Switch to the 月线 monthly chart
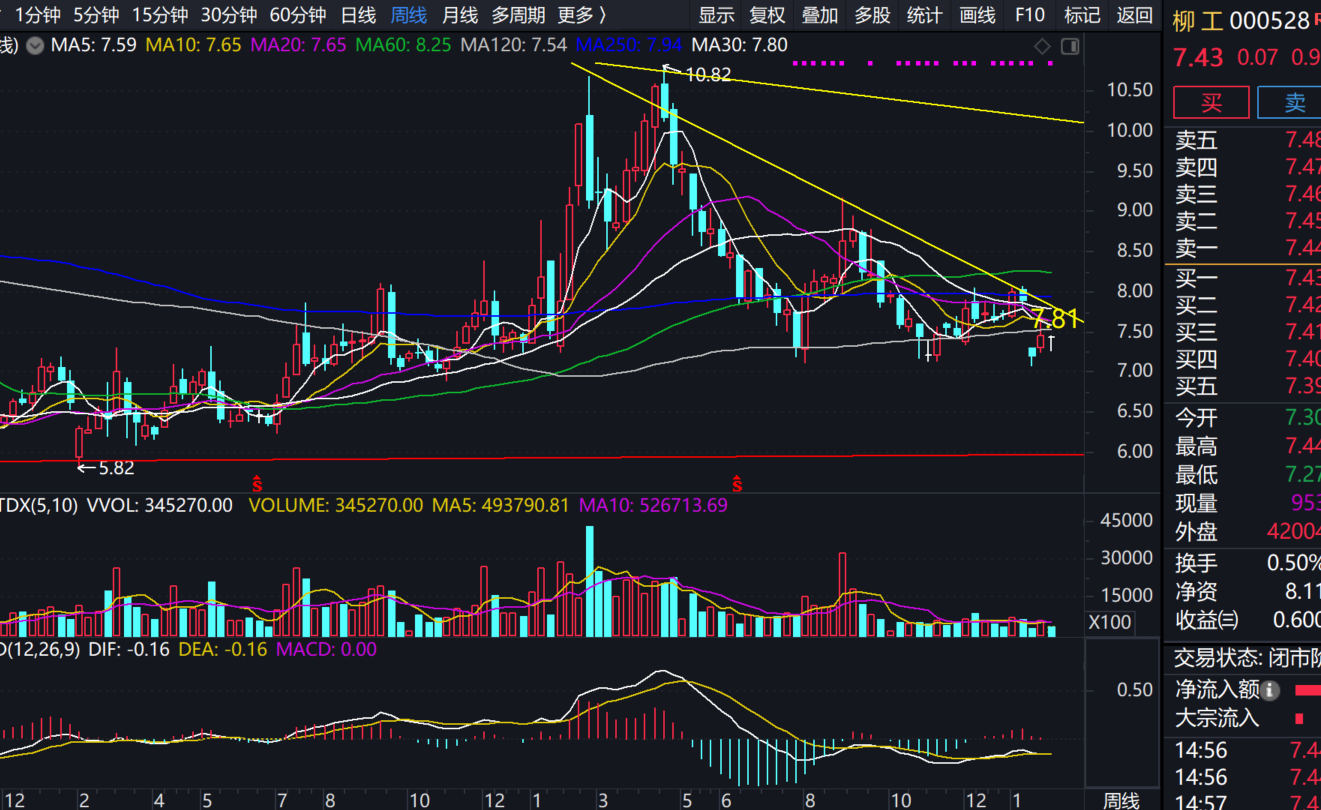Image resolution: width=1321 pixels, height=810 pixels. tap(459, 15)
